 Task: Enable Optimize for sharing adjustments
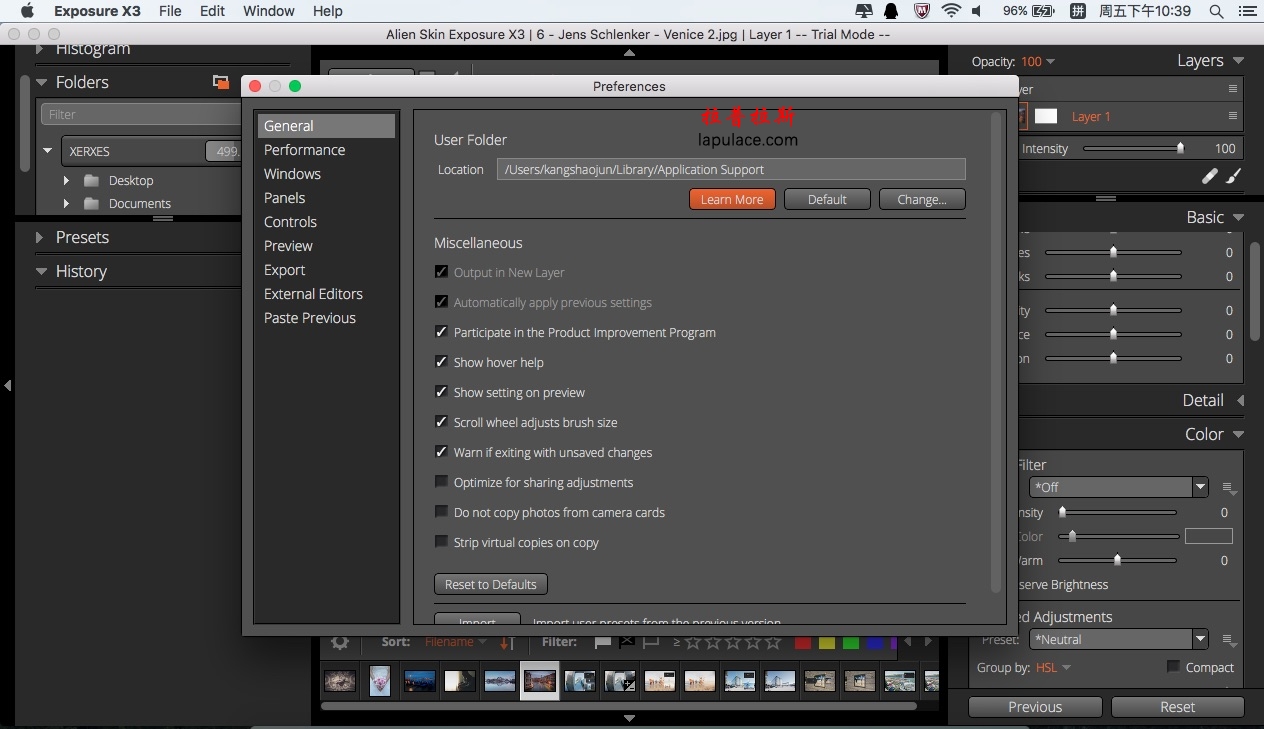441,482
